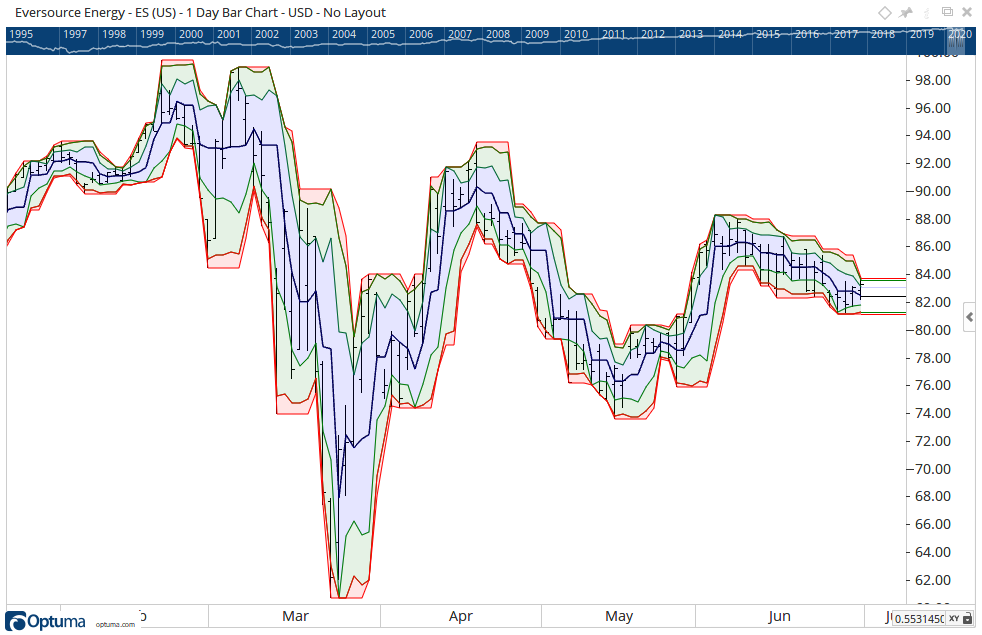
Task: Expand the side panel with the left arrow
Action: pyautogui.click(x=970, y=318)
